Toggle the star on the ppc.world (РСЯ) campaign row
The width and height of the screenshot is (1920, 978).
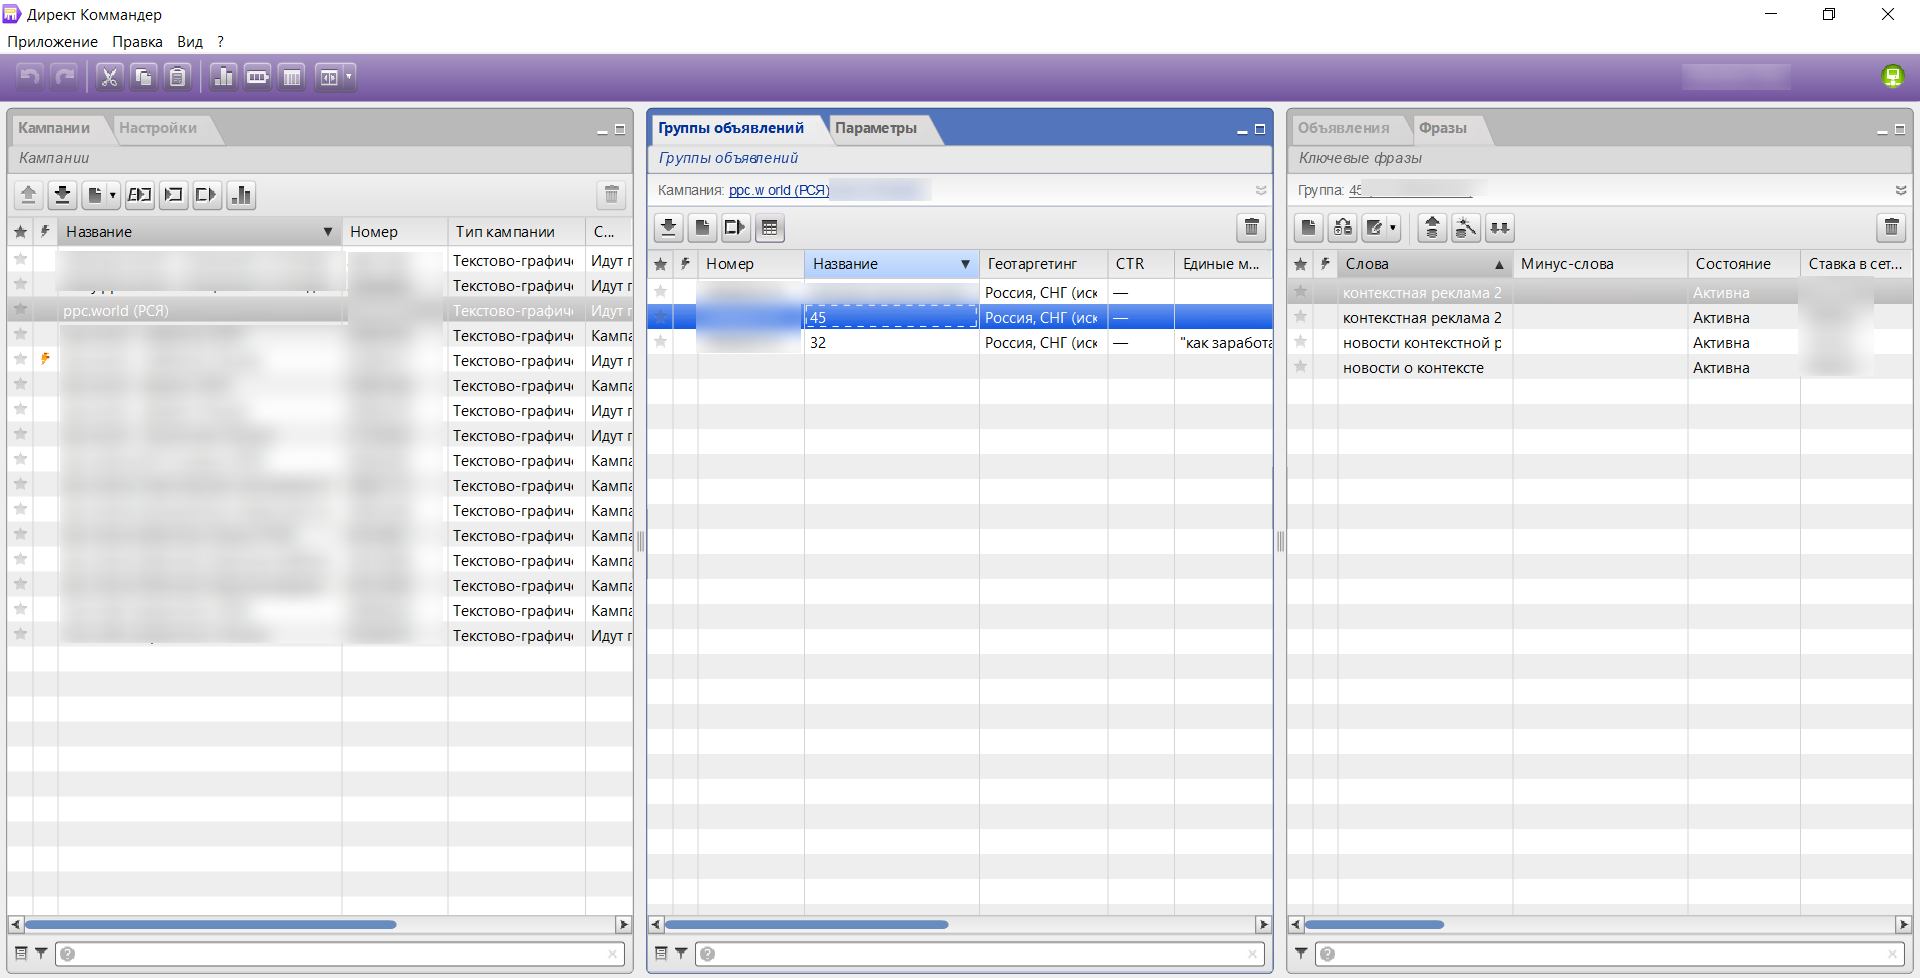click(20, 310)
